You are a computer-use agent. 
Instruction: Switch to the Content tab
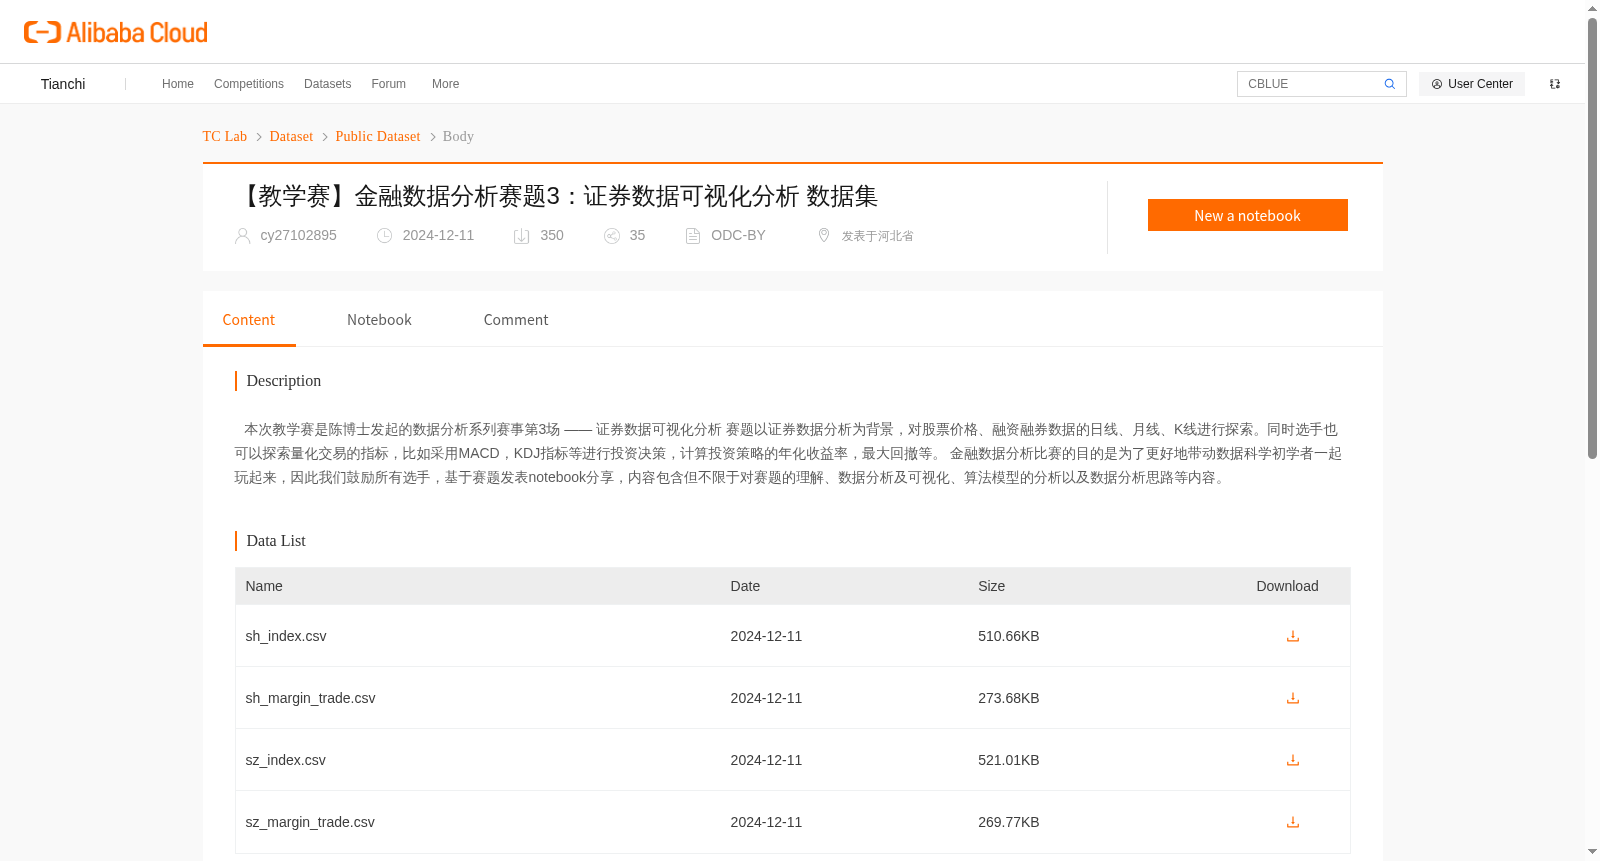click(x=249, y=320)
